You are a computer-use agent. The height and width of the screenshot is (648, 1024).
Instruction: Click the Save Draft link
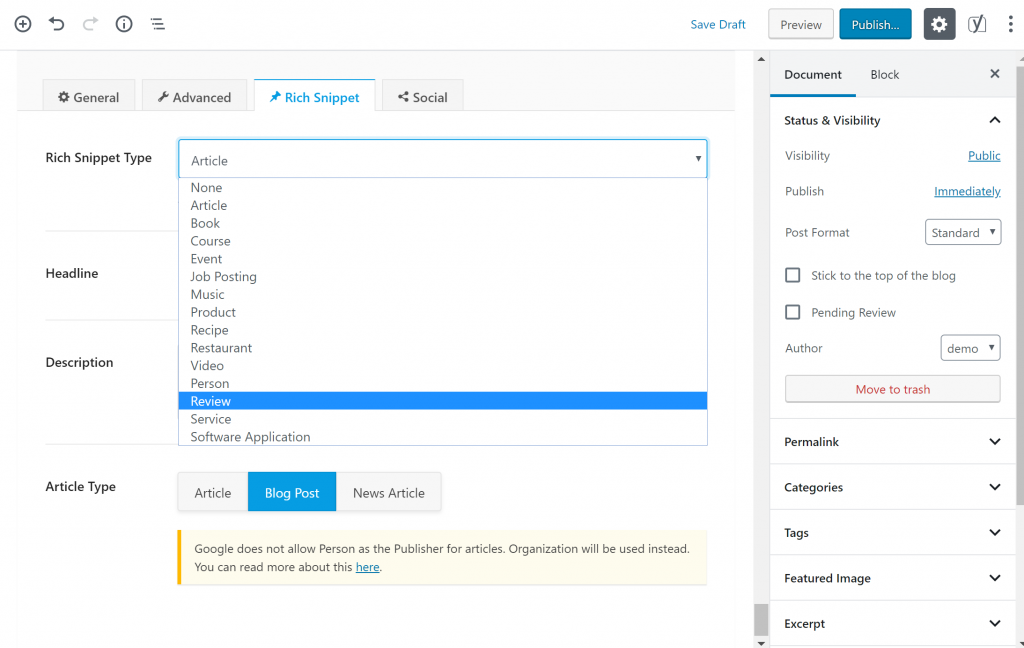tap(717, 25)
